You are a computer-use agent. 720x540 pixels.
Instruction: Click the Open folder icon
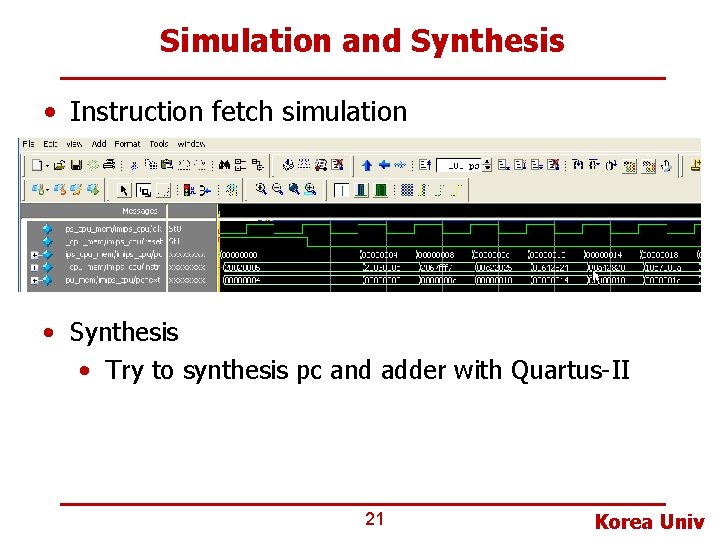click(x=59, y=165)
